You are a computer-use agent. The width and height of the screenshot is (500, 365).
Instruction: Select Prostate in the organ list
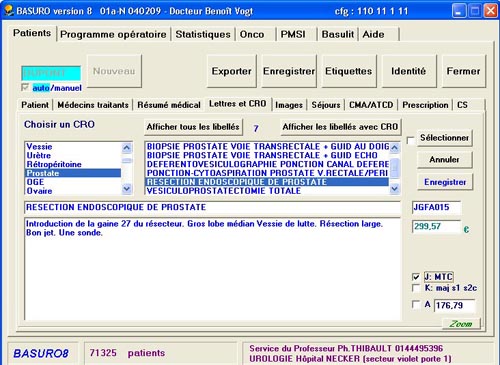click(x=73, y=173)
